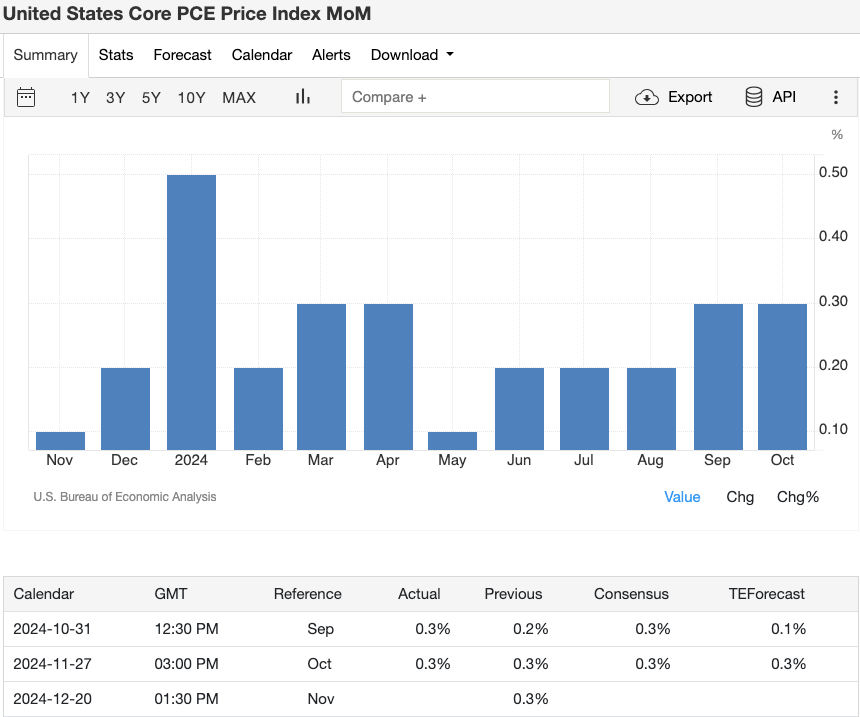Show the Value series on the chart
The height and width of the screenshot is (717, 860).
(682, 497)
